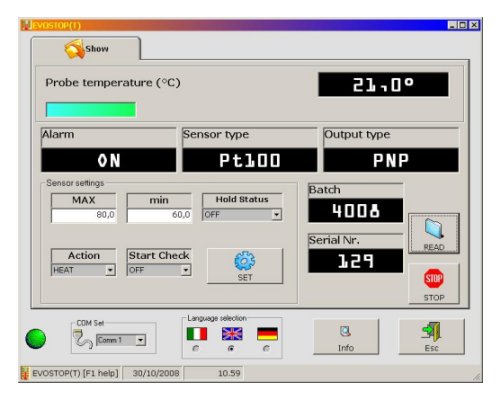Choose the radio button under British flag

tap(231, 348)
